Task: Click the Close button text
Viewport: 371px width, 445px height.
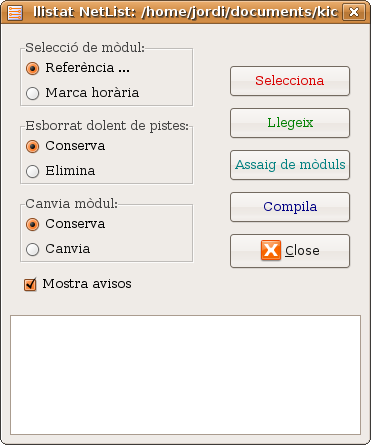Action: [302, 251]
